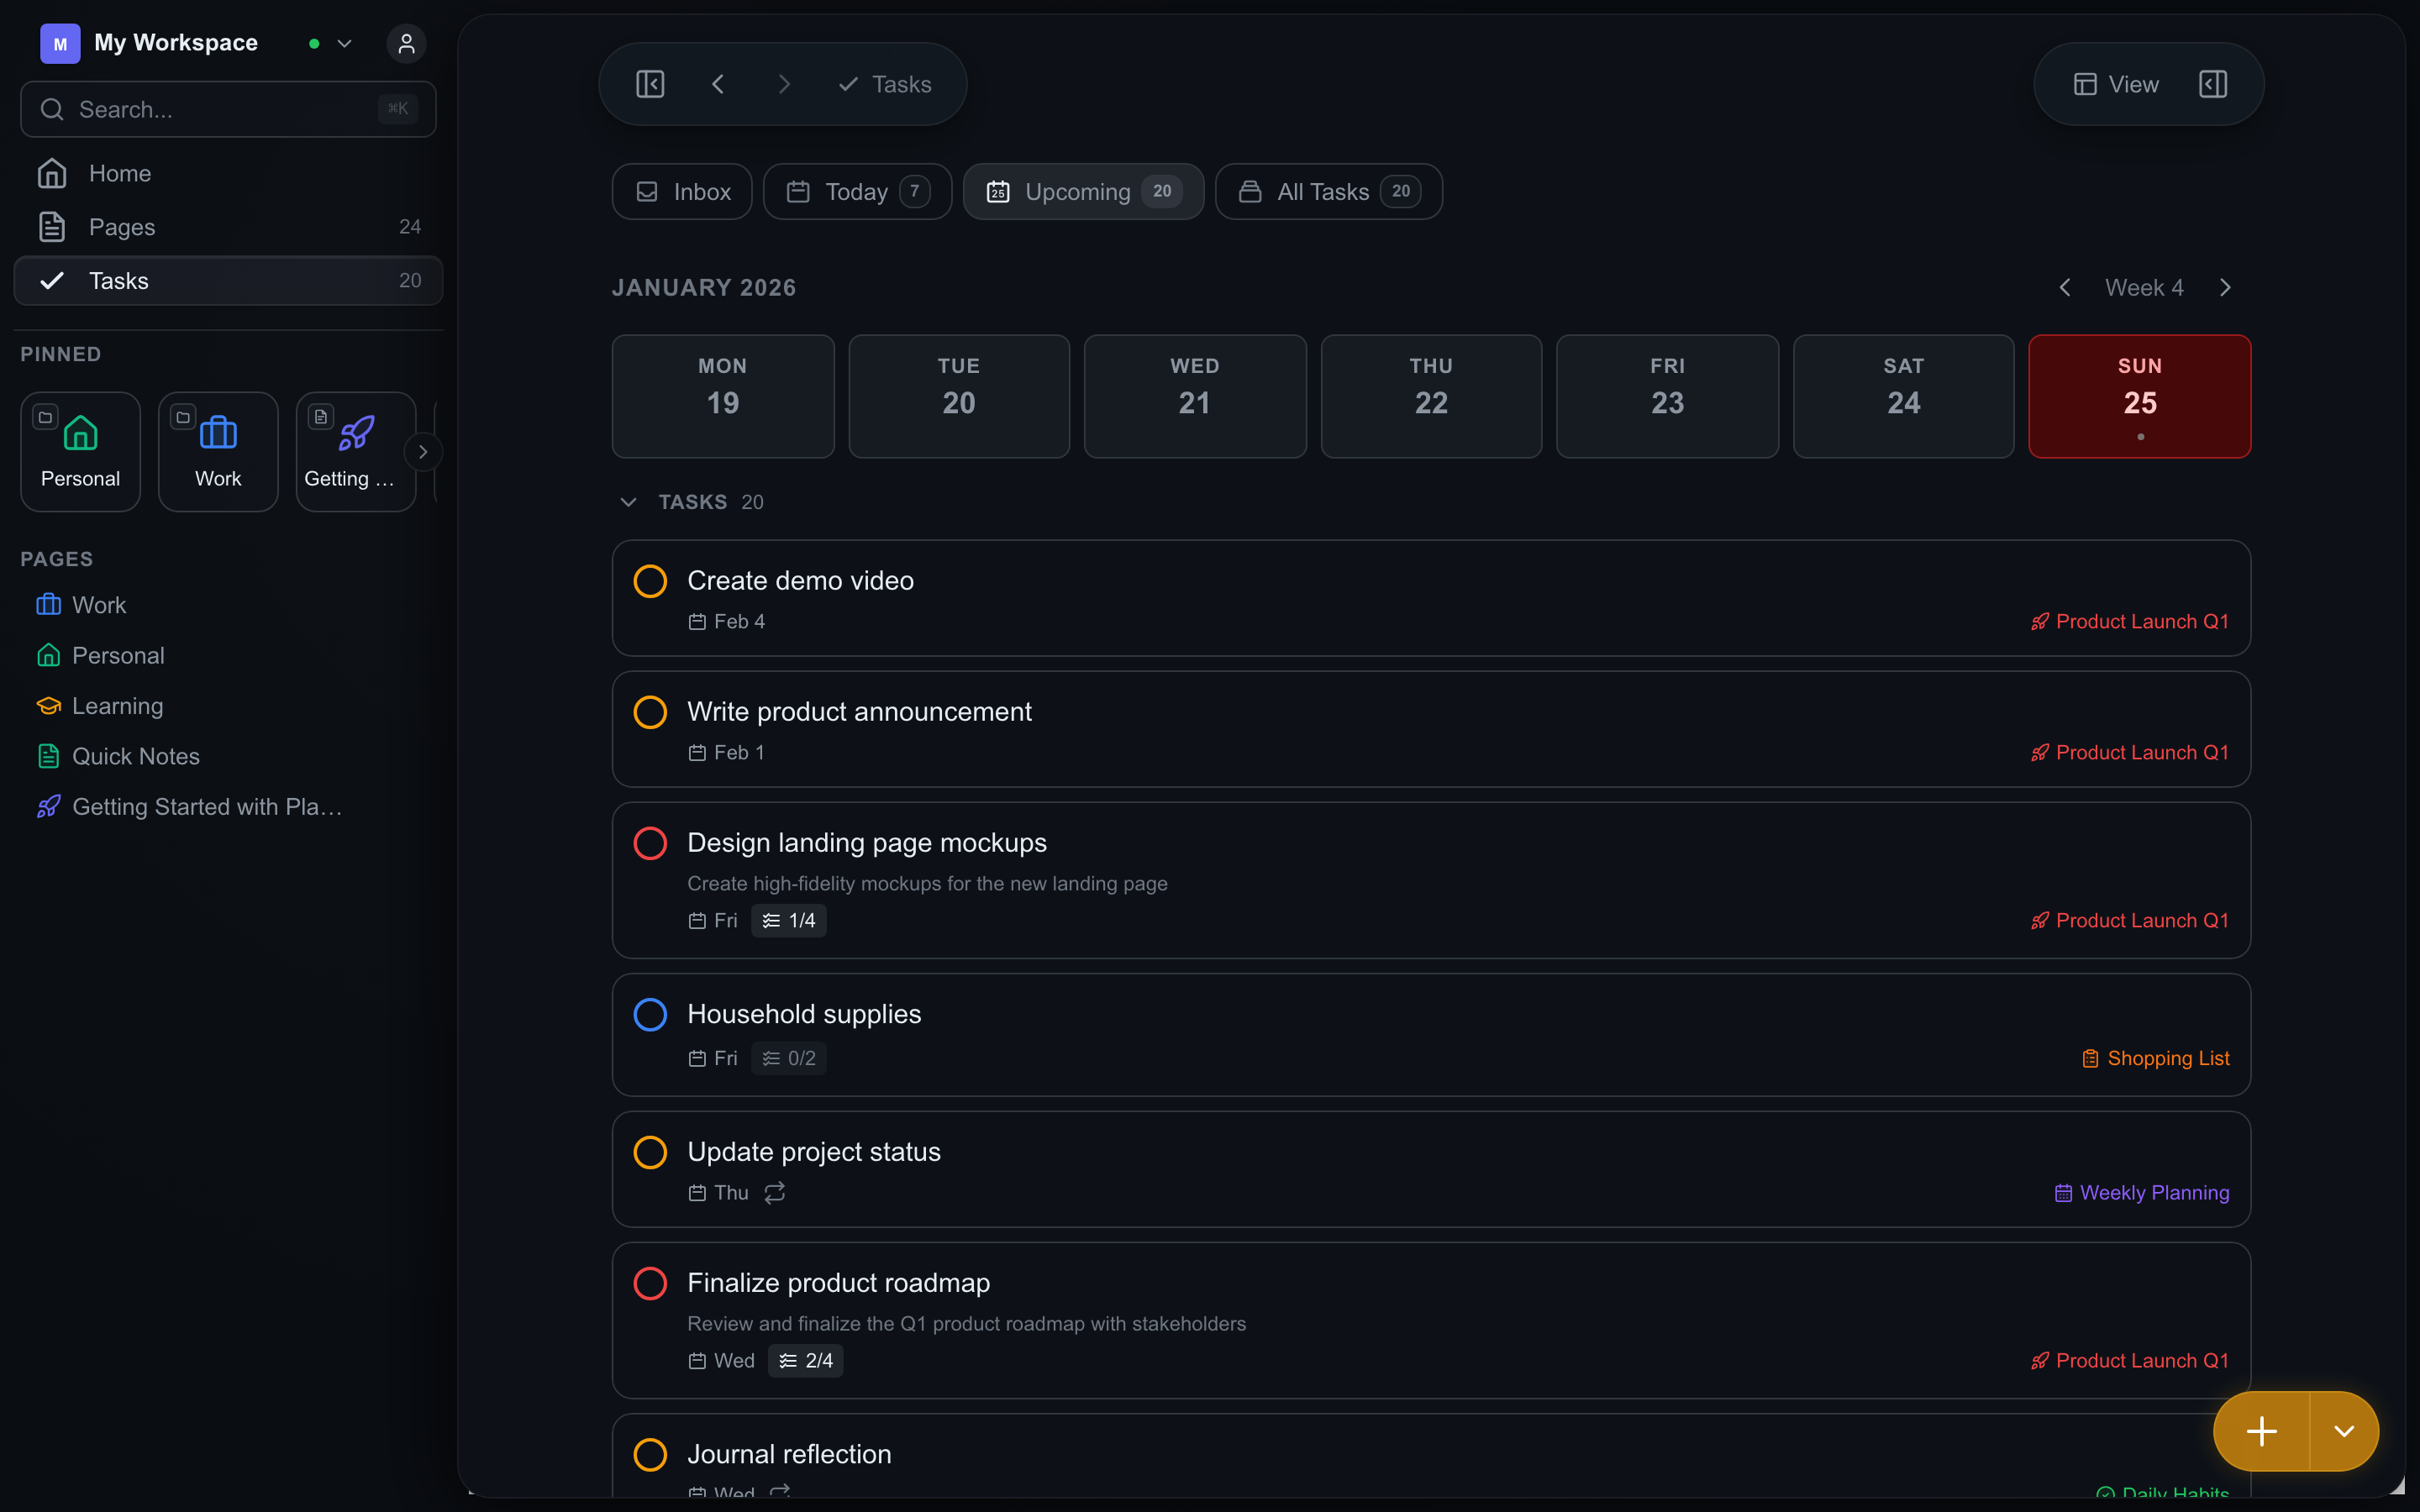2420x1512 pixels.
Task: Open the rocket Getting Started pinned card
Action: 355,451
